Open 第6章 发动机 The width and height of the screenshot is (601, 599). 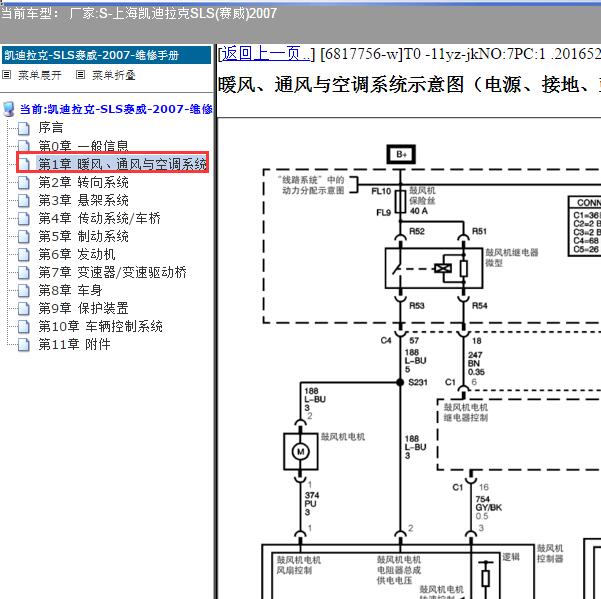pyautogui.click(x=77, y=254)
